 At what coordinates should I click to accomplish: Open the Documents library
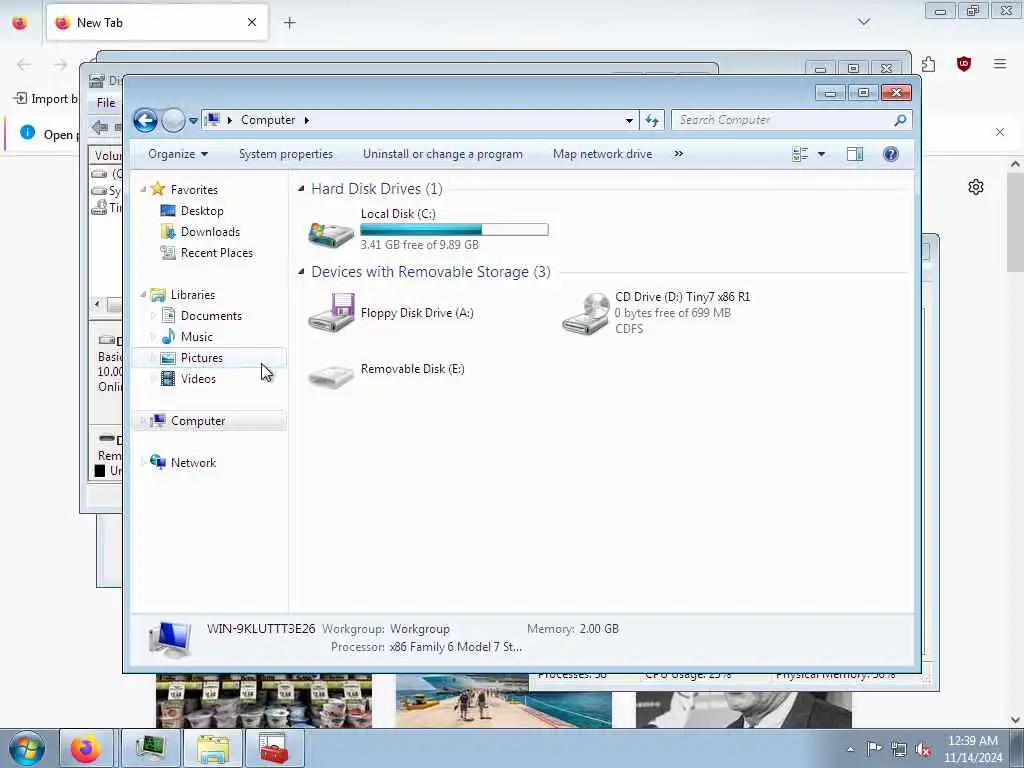click(211, 315)
